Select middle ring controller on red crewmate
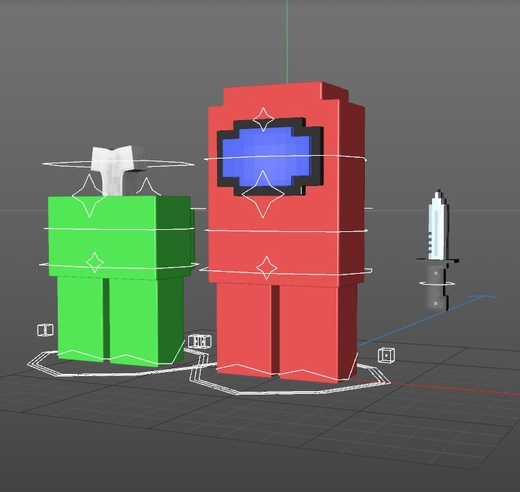The image size is (520, 492). point(285,231)
